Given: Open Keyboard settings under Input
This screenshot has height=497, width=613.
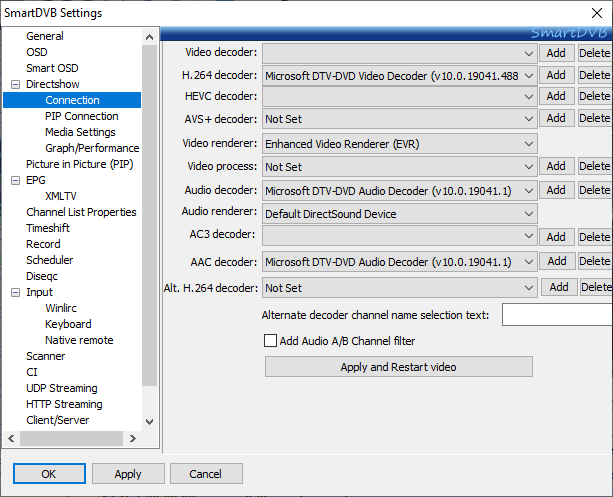Looking at the screenshot, I should coord(68,325).
